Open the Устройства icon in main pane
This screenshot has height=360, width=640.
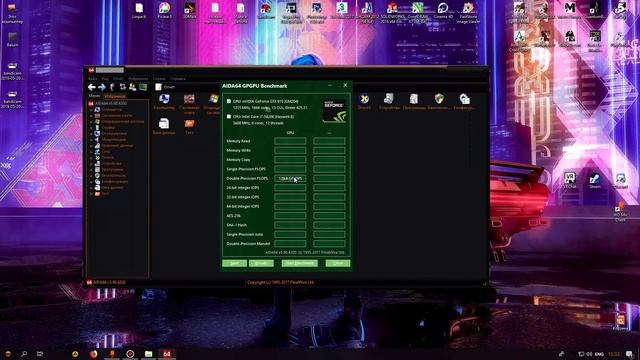click(x=389, y=101)
